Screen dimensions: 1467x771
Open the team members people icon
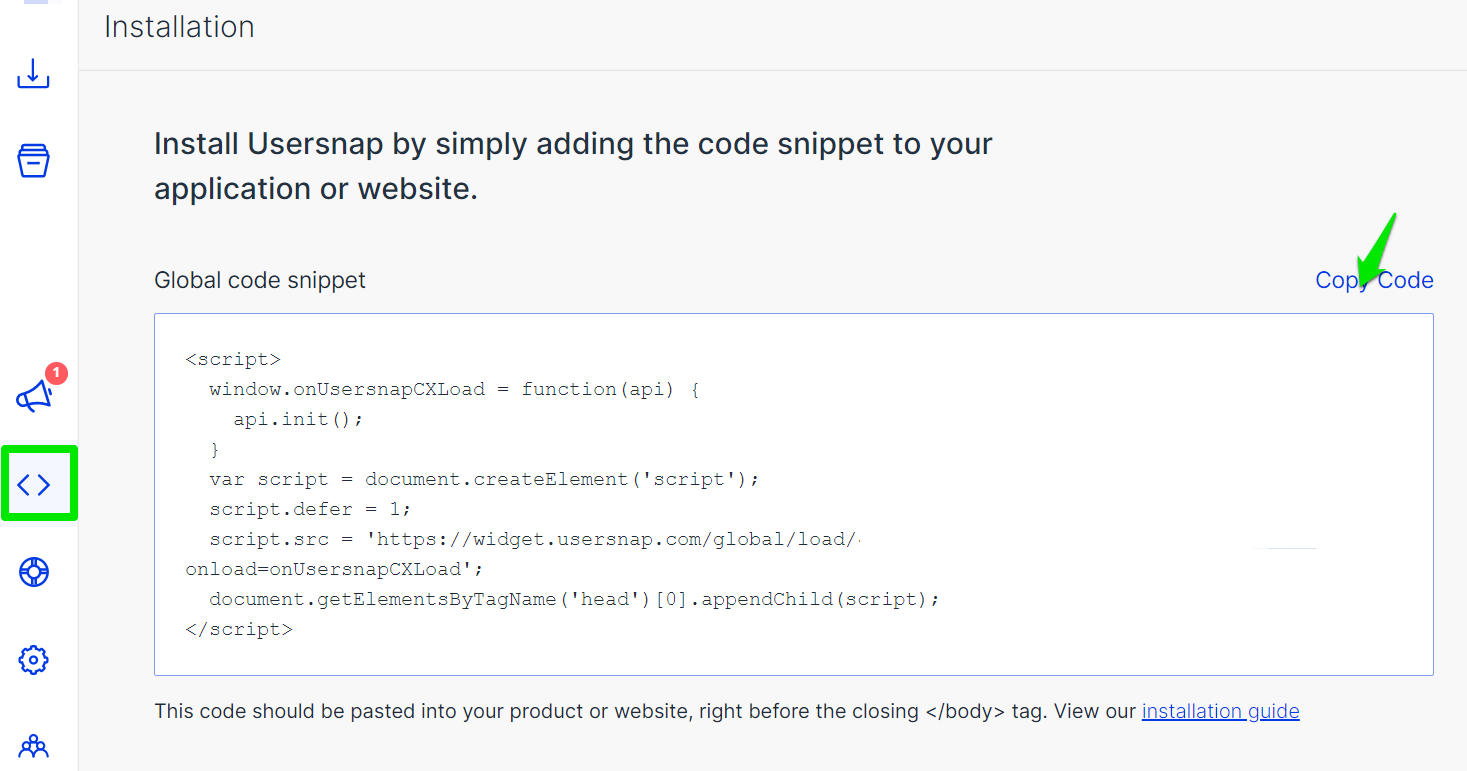(x=34, y=746)
